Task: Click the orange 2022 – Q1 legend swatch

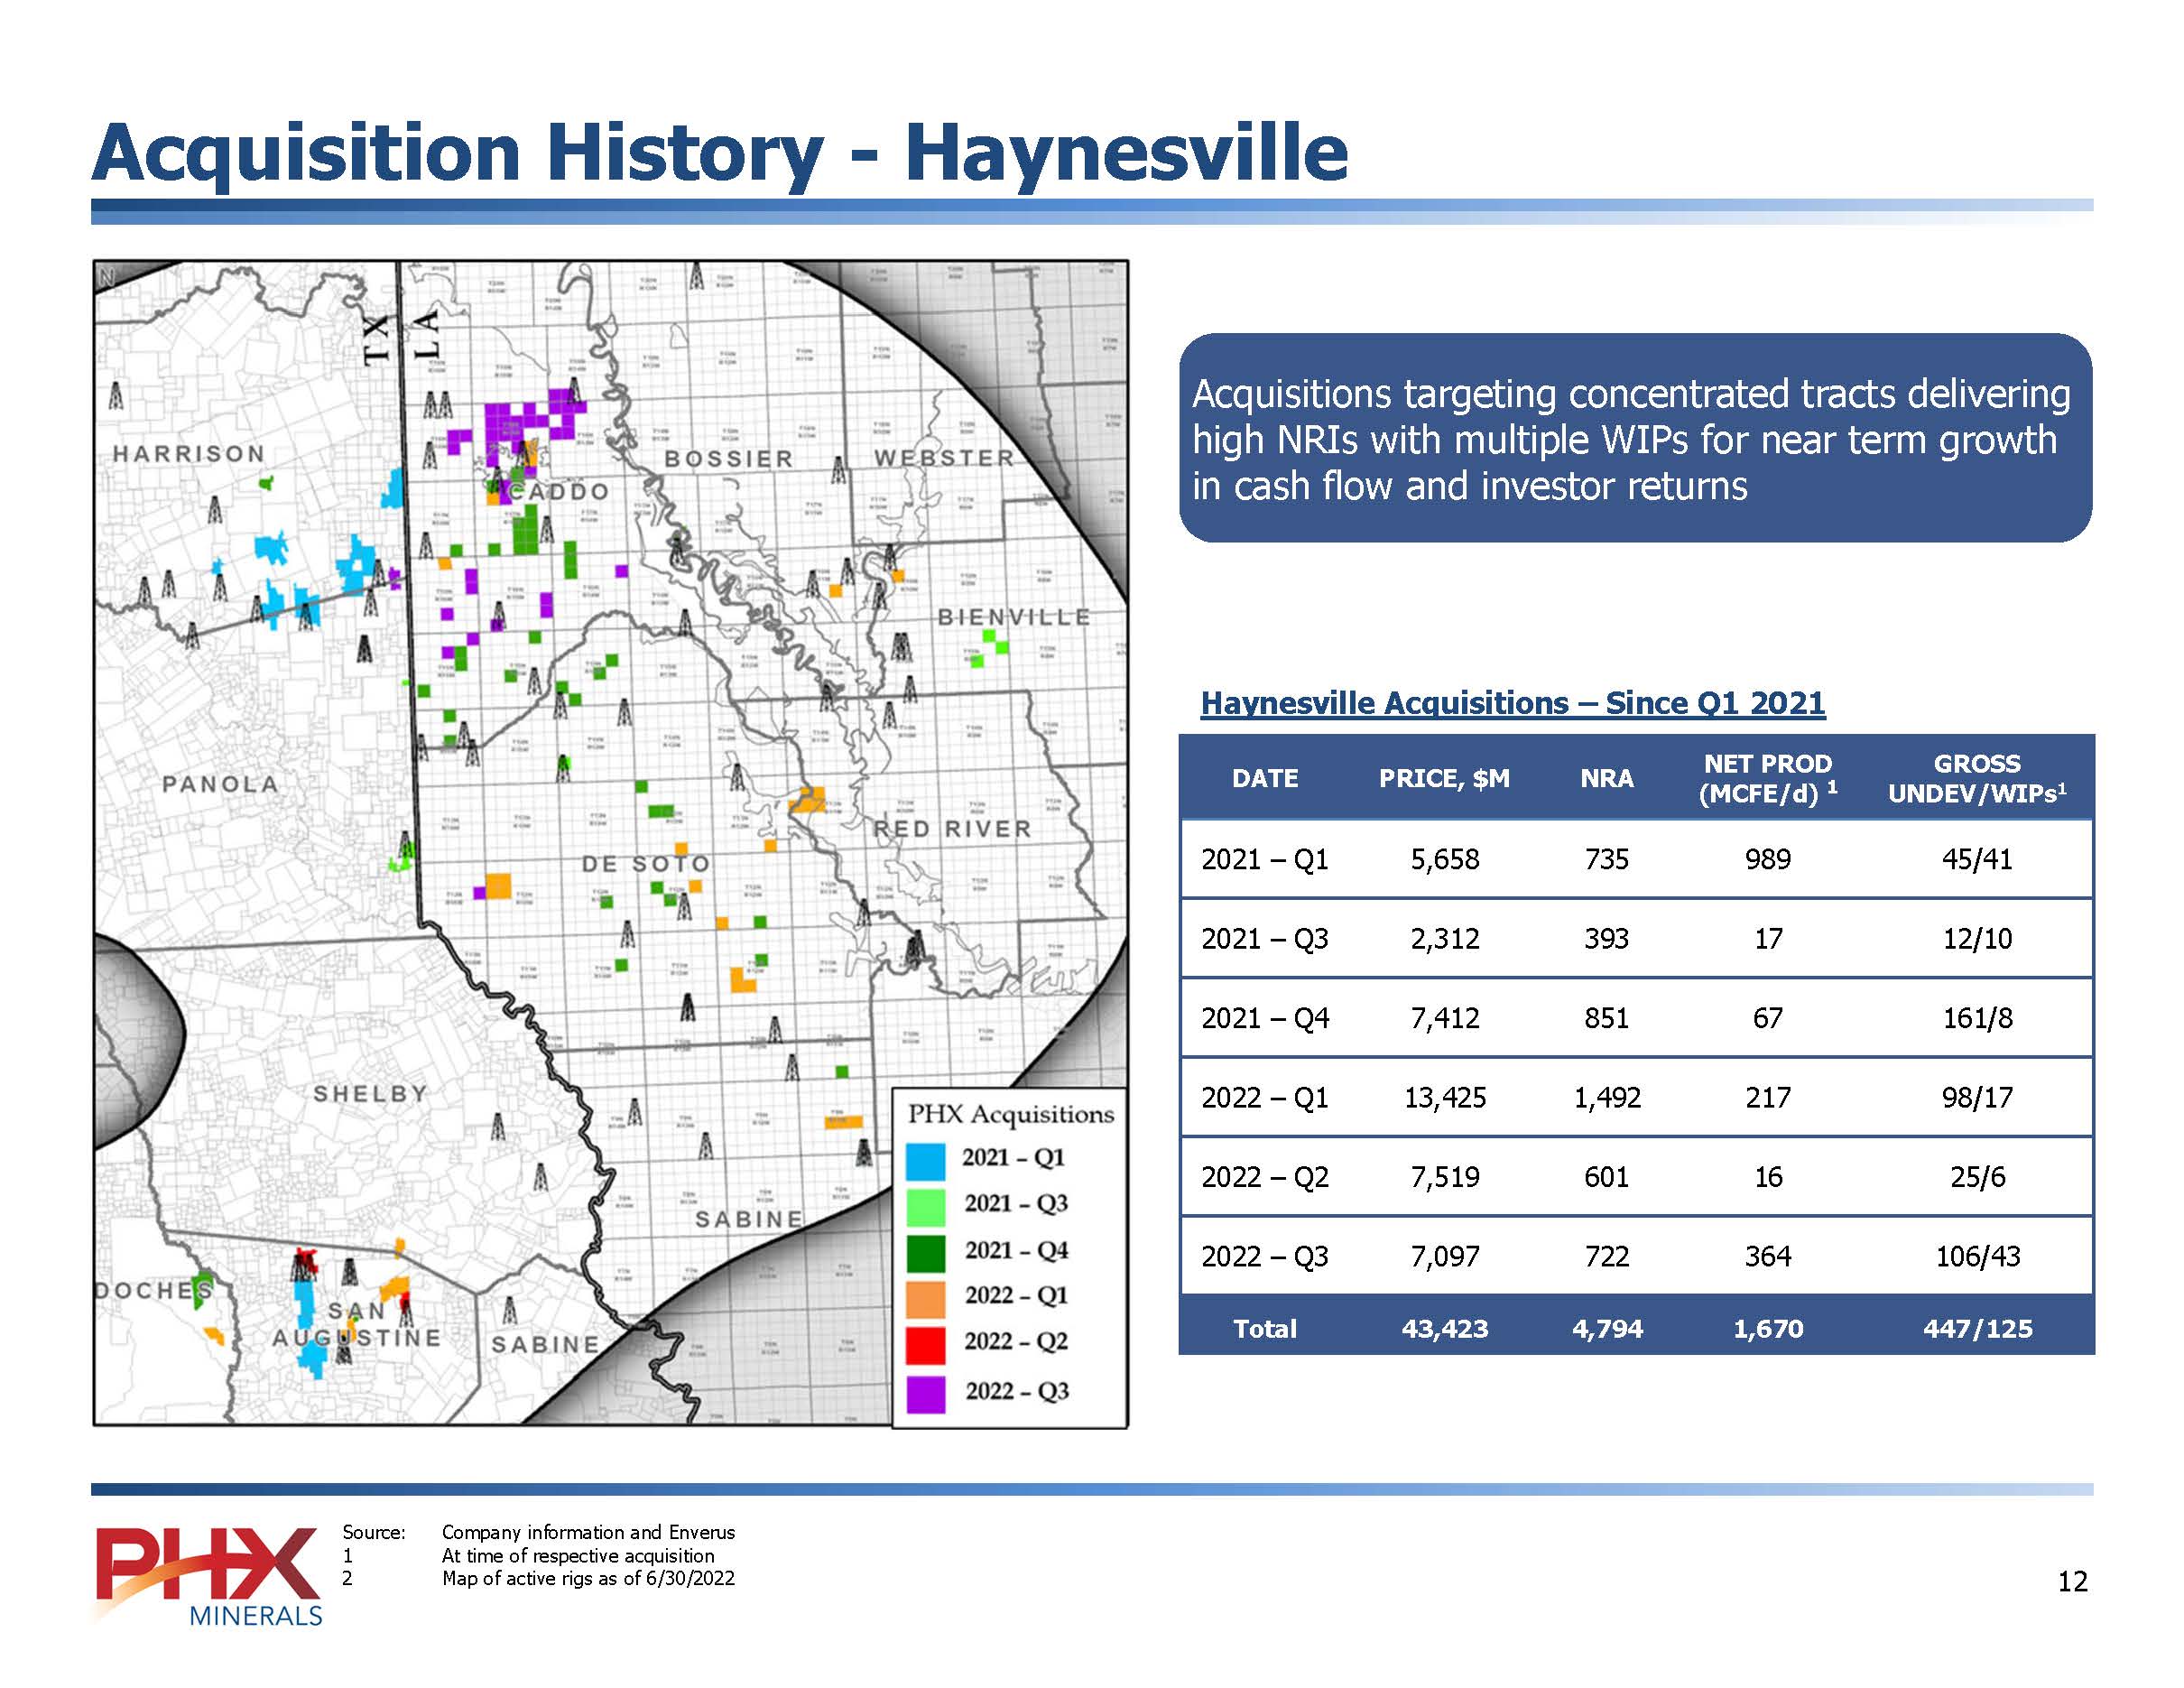Action: click(925, 1298)
